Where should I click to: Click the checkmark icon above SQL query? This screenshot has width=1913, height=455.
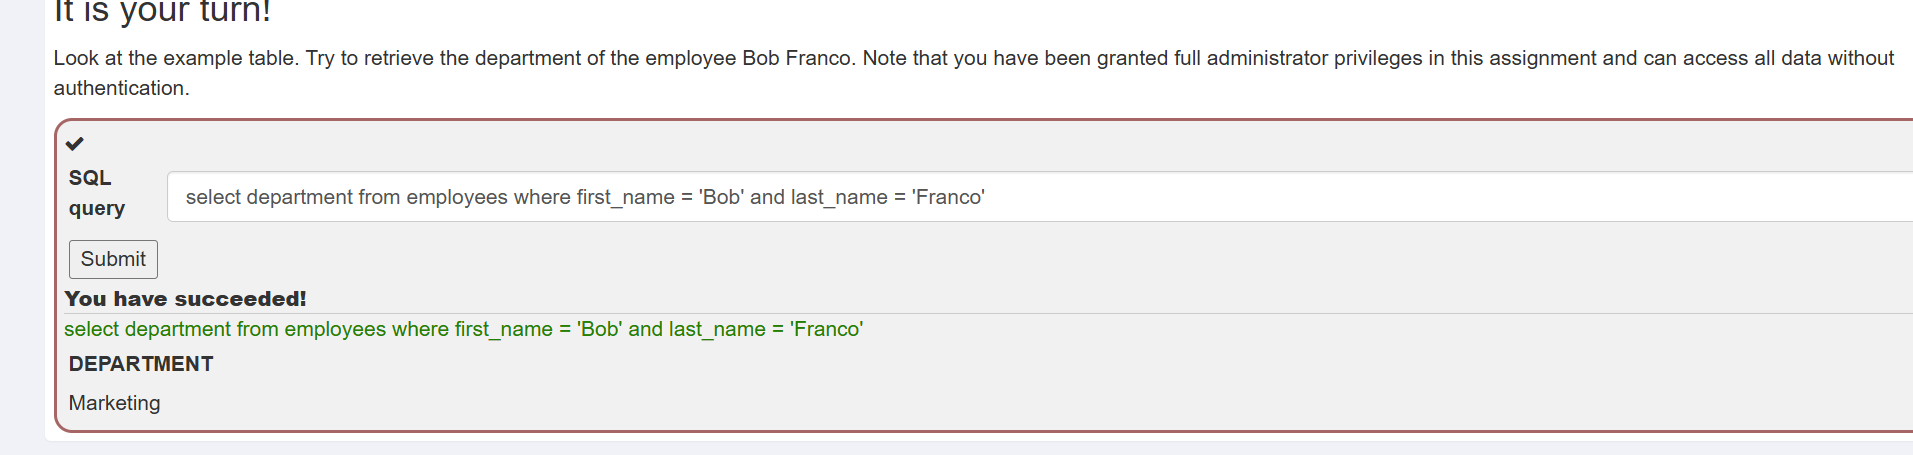[75, 144]
